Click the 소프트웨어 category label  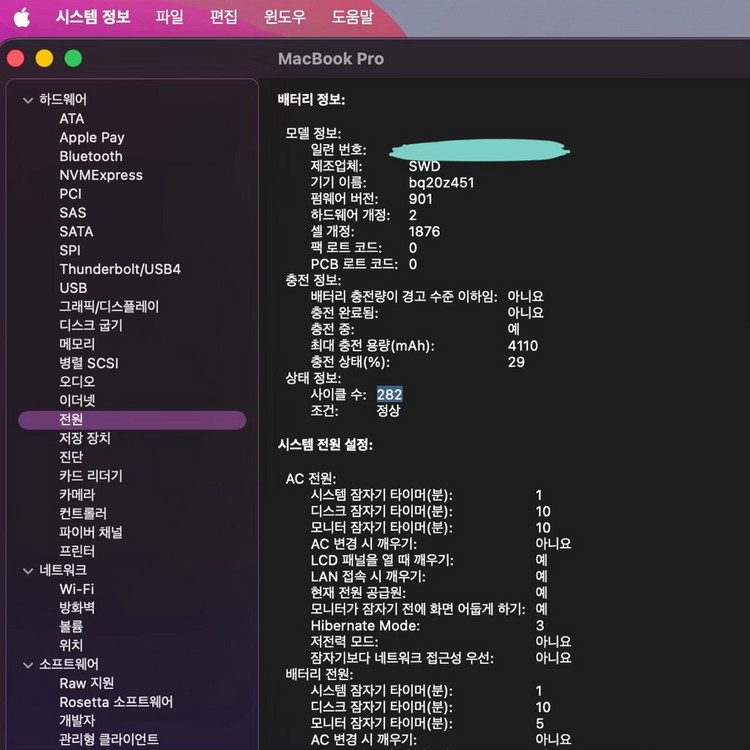click(69, 664)
